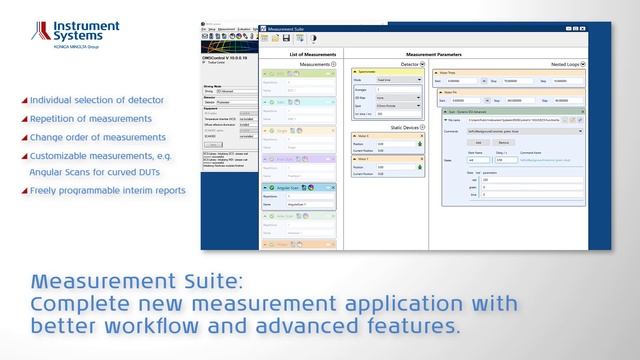640x360 pixels.
Task: Click the File name path field
Action: click(x=513, y=120)
